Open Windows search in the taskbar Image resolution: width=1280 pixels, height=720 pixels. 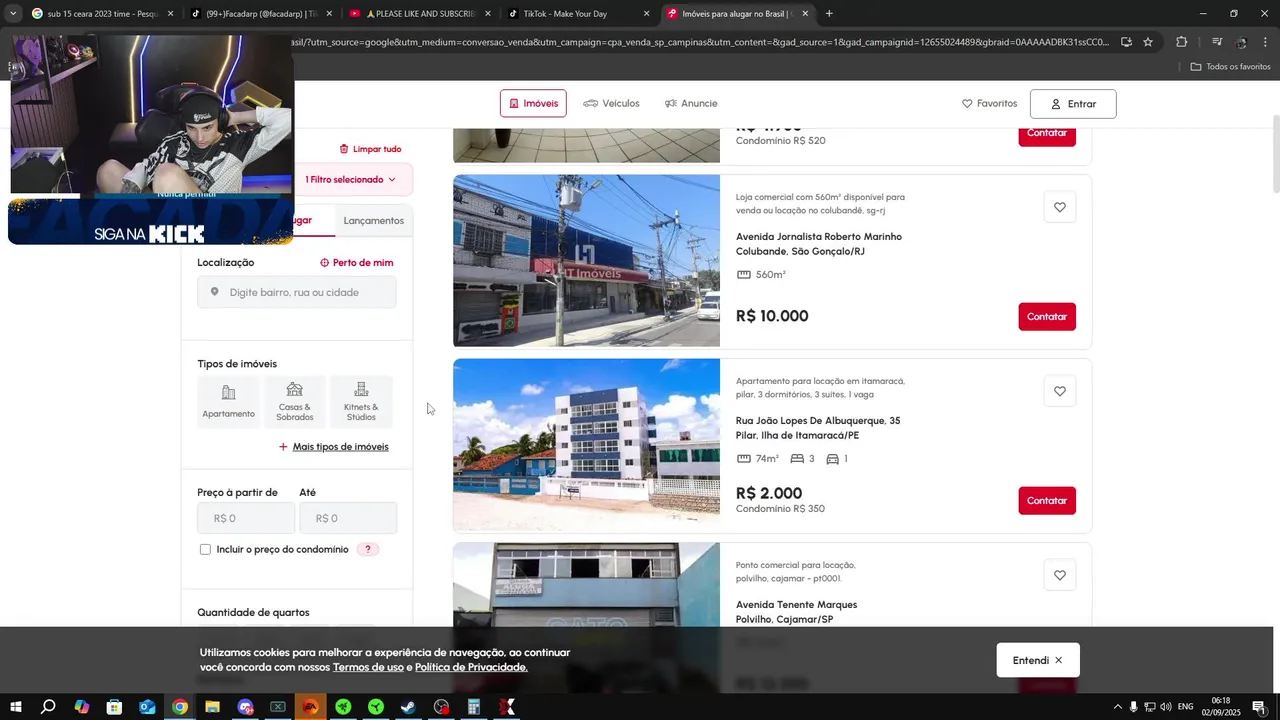pyautogui.click(x=48, y=707)
